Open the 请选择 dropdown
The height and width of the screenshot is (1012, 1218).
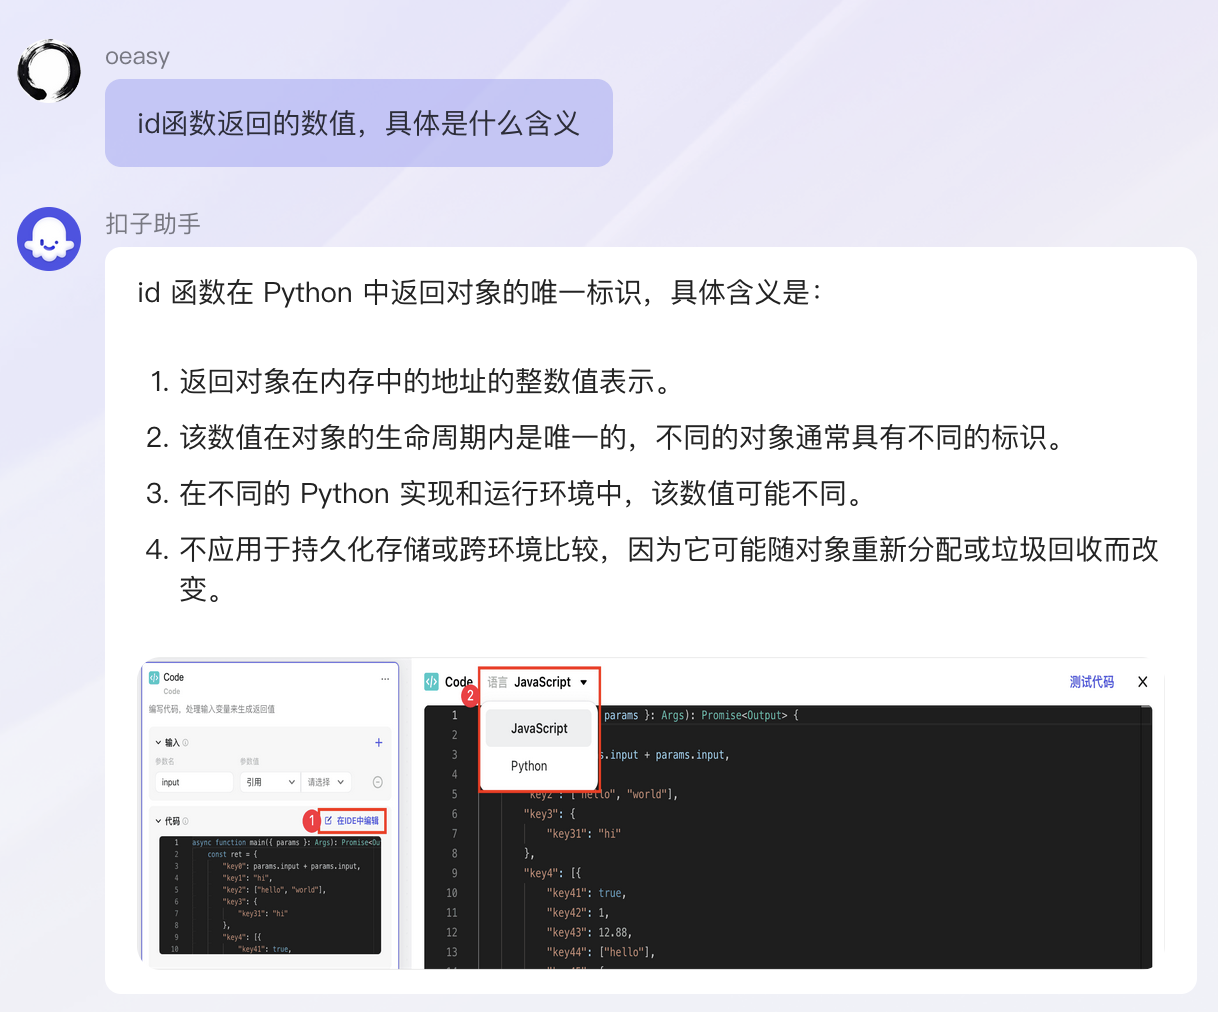(x=326, y=782)
